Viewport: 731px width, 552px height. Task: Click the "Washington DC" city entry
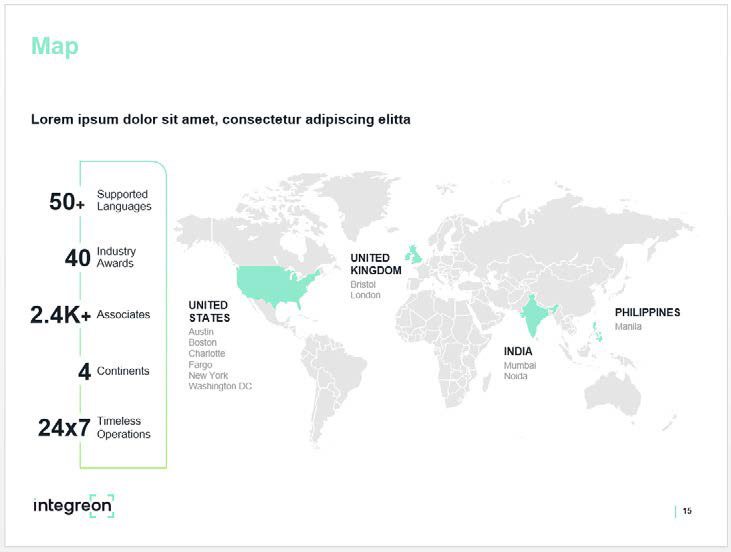point(220,386)
